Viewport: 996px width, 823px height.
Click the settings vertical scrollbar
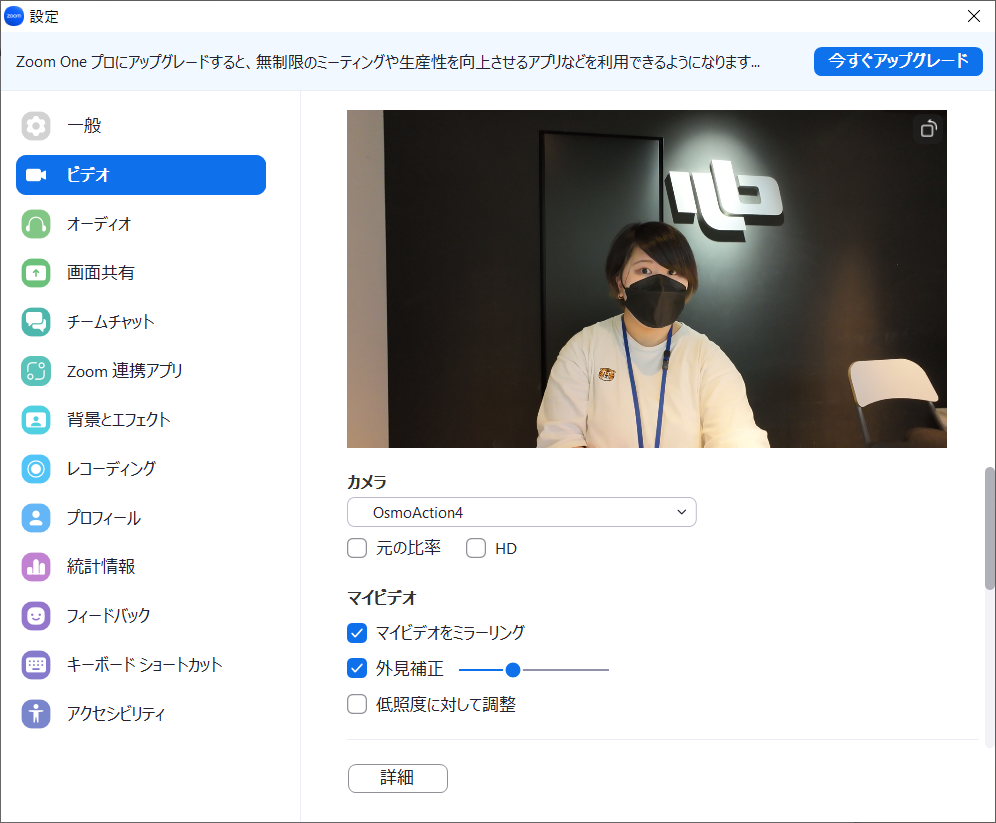[x=989, y=530]
